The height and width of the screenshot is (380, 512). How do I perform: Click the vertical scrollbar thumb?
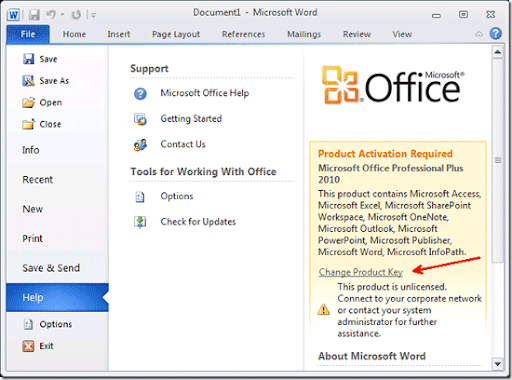498,160
